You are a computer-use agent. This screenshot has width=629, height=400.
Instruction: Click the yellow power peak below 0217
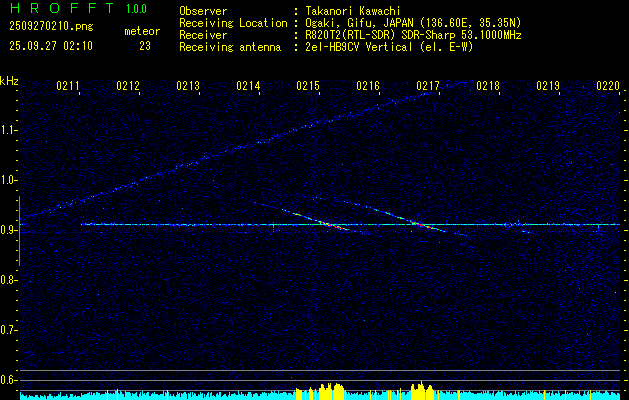coord(422,390)
